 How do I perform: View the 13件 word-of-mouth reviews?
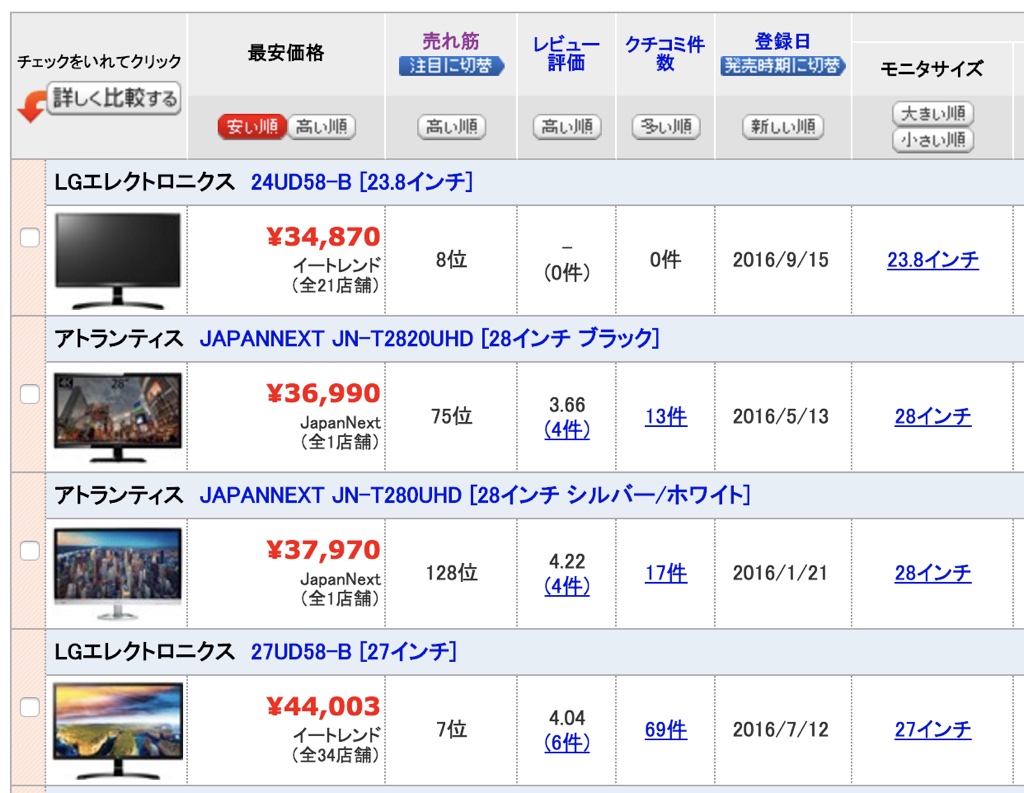pos(666,417)
